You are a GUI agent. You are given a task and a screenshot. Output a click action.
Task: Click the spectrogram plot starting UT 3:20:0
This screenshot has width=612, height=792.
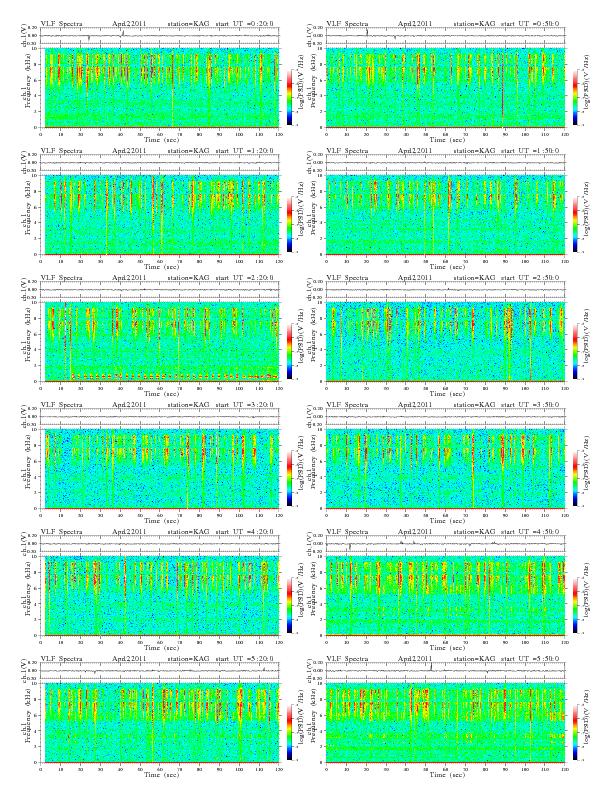[160, 469]
